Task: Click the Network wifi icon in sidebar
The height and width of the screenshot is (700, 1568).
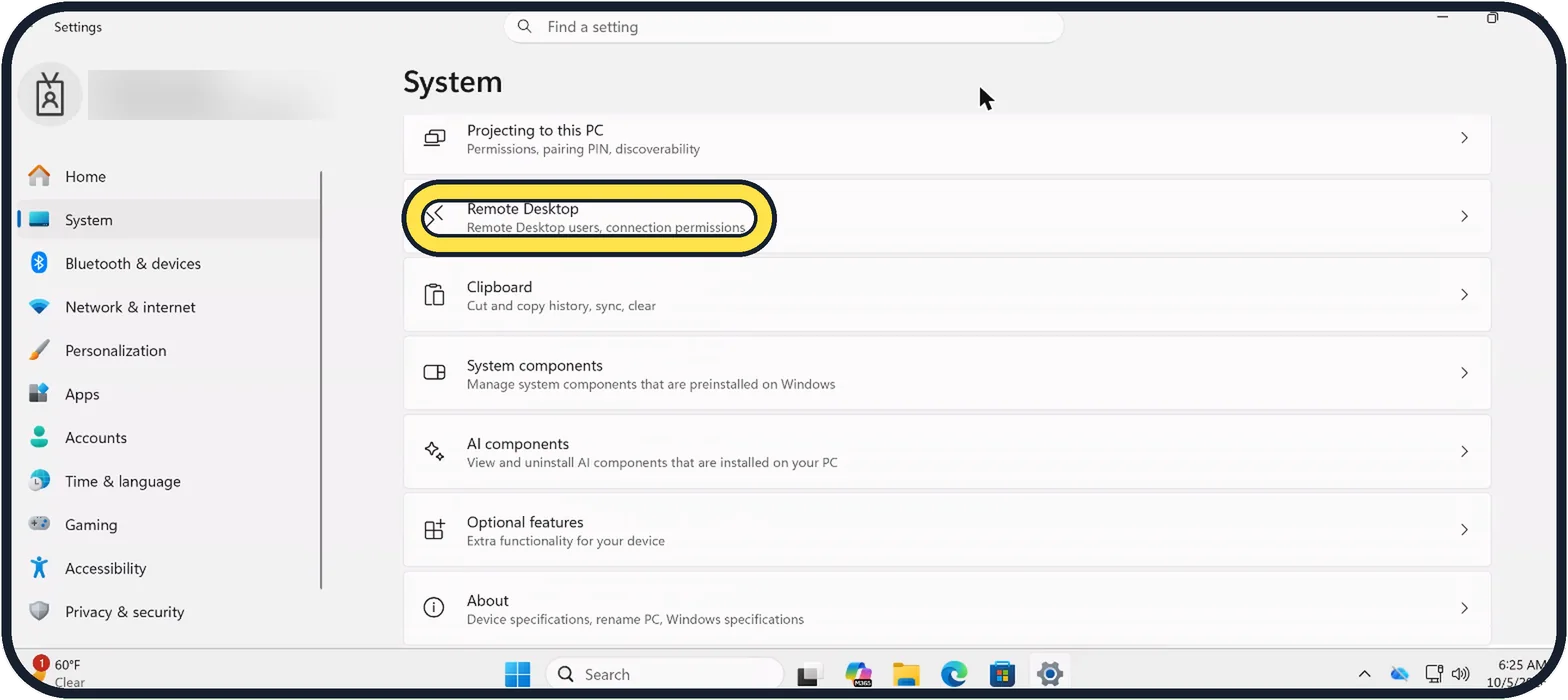Action: (x=39, y=307)
